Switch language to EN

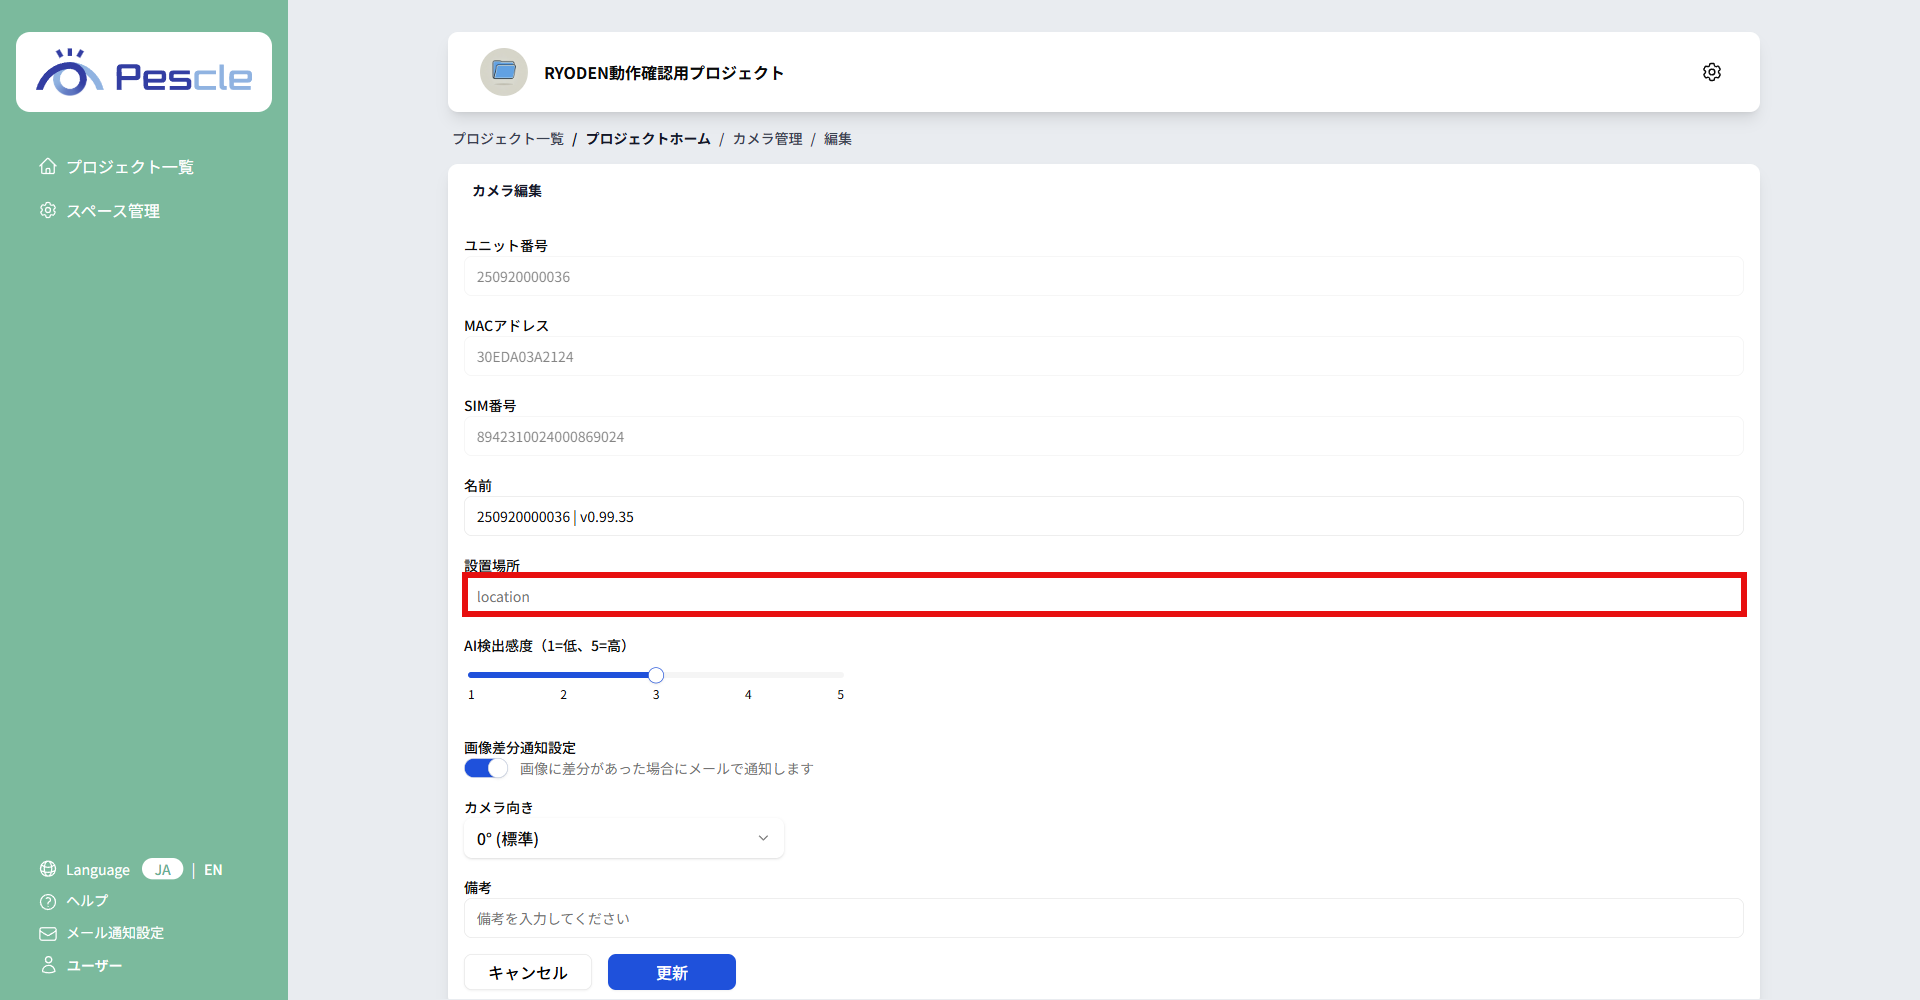point(213,869)
